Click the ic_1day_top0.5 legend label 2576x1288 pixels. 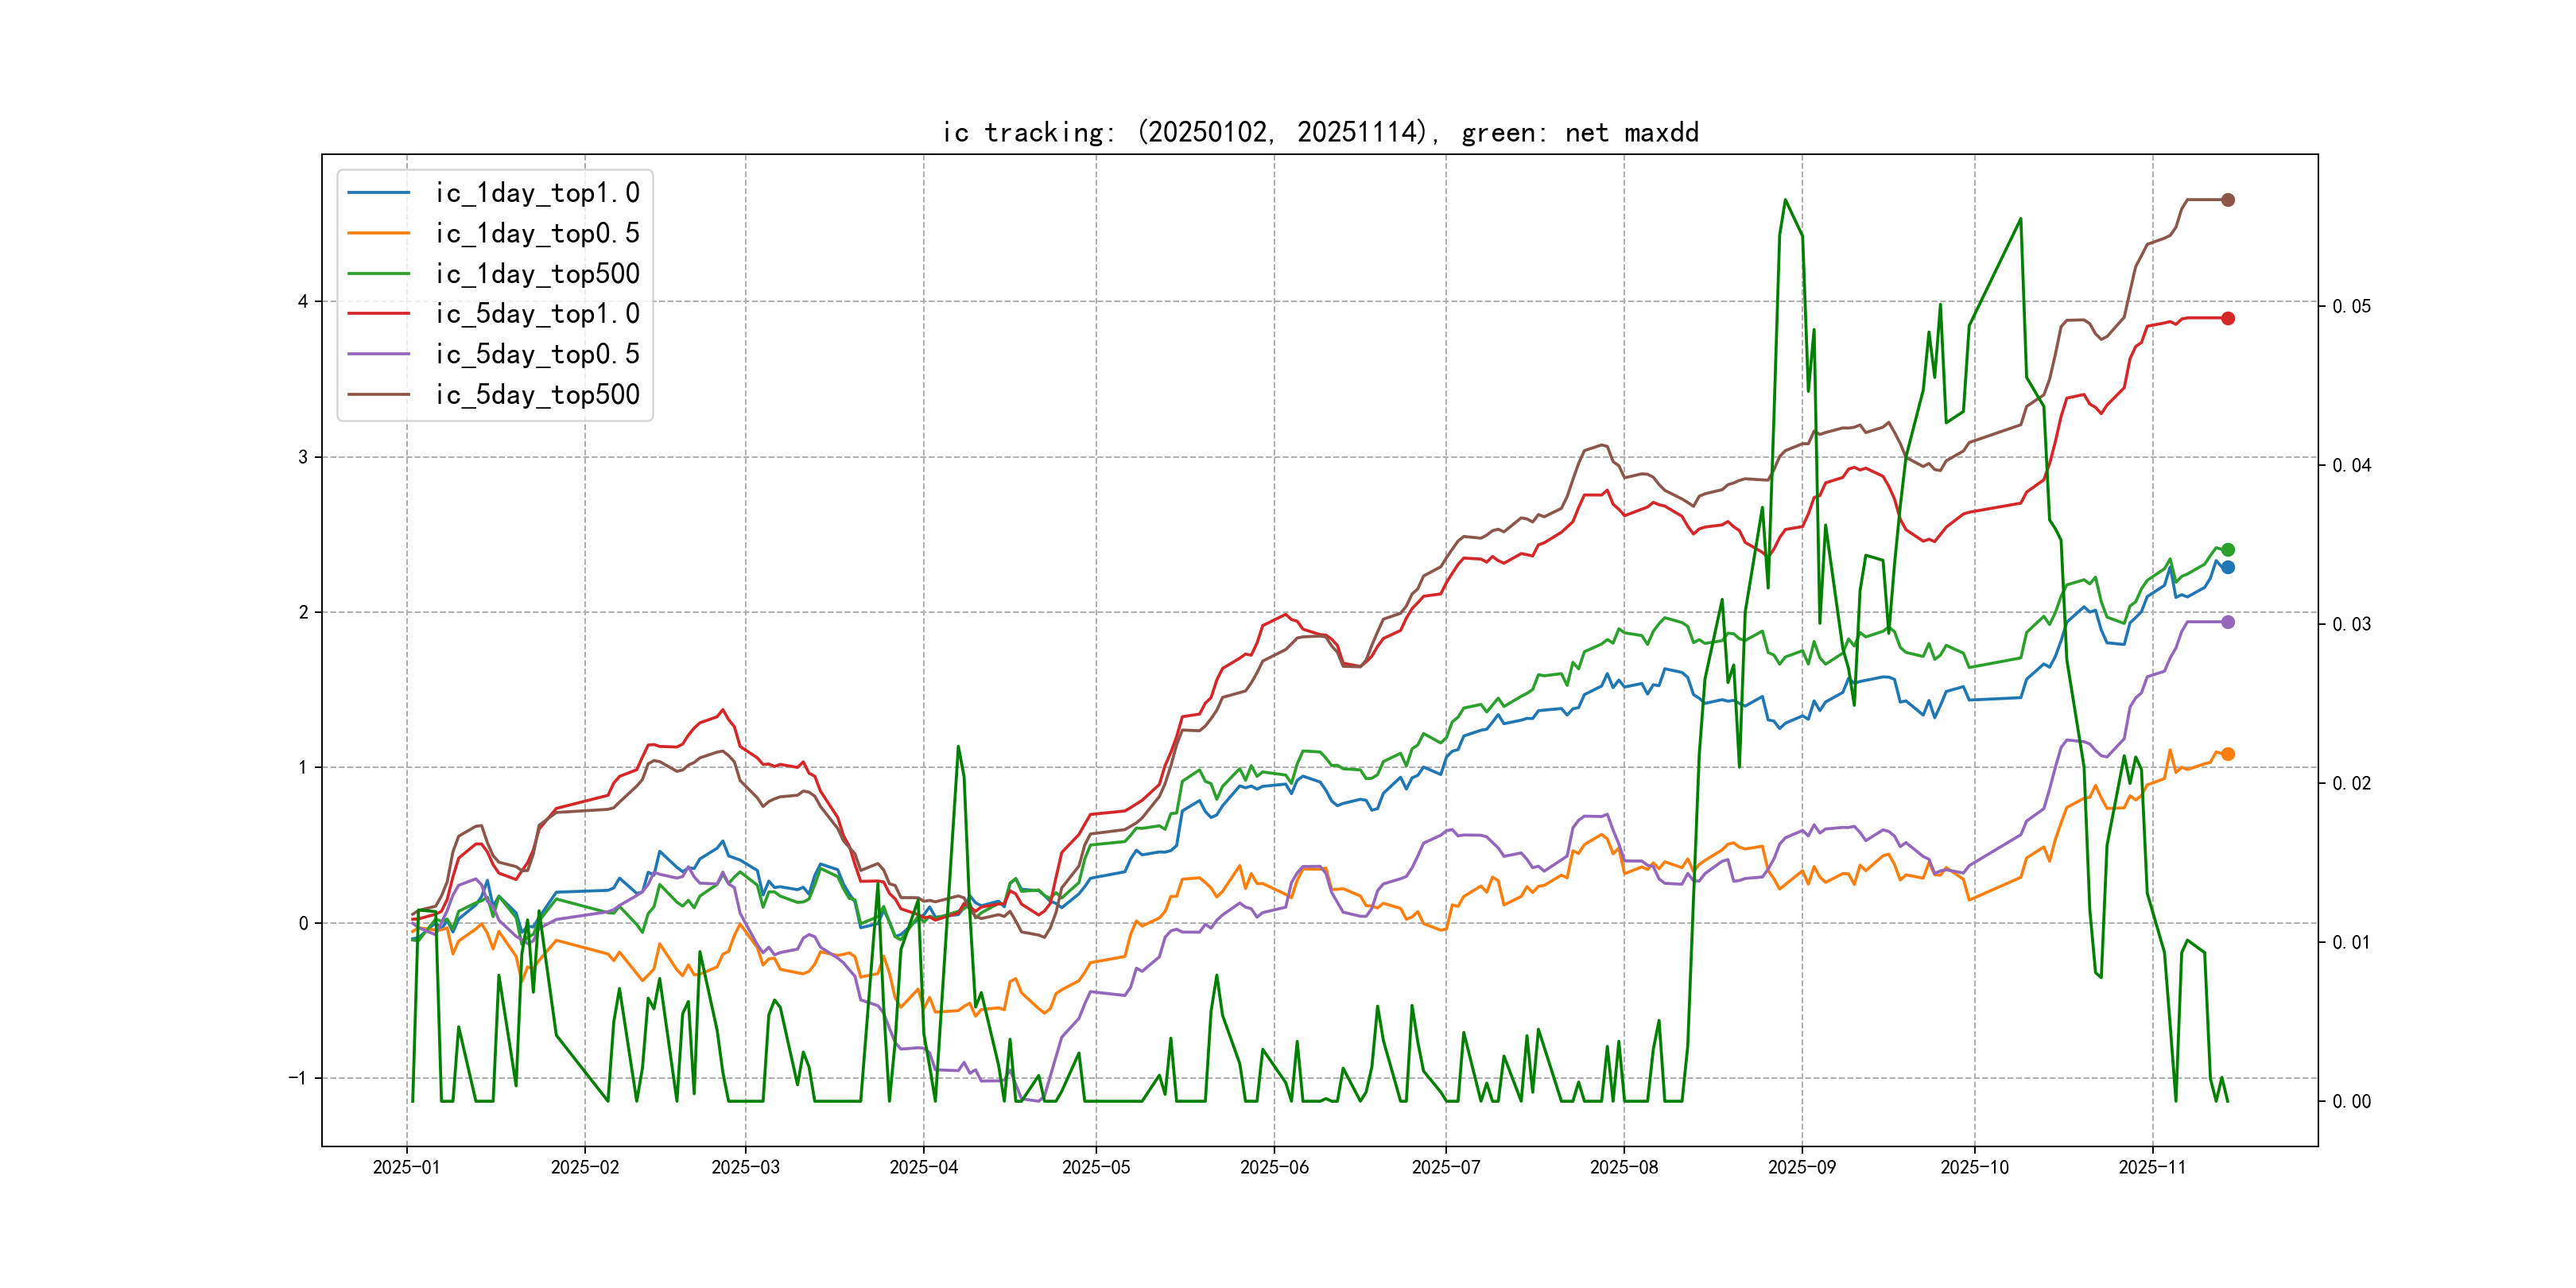click(537, 233)
